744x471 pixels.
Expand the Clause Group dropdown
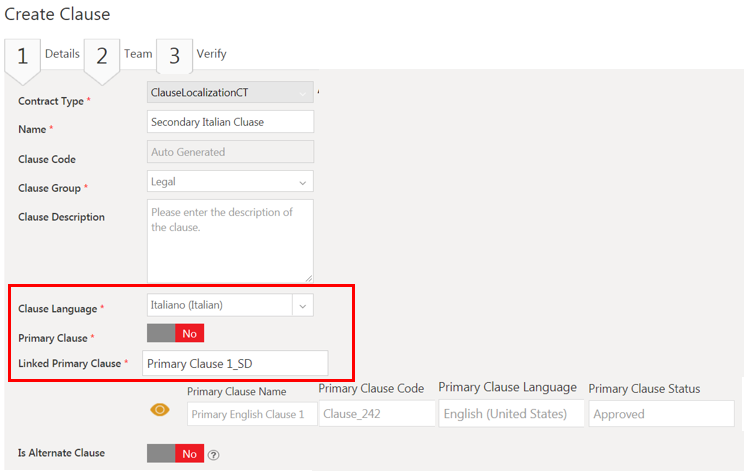(301, 182)
